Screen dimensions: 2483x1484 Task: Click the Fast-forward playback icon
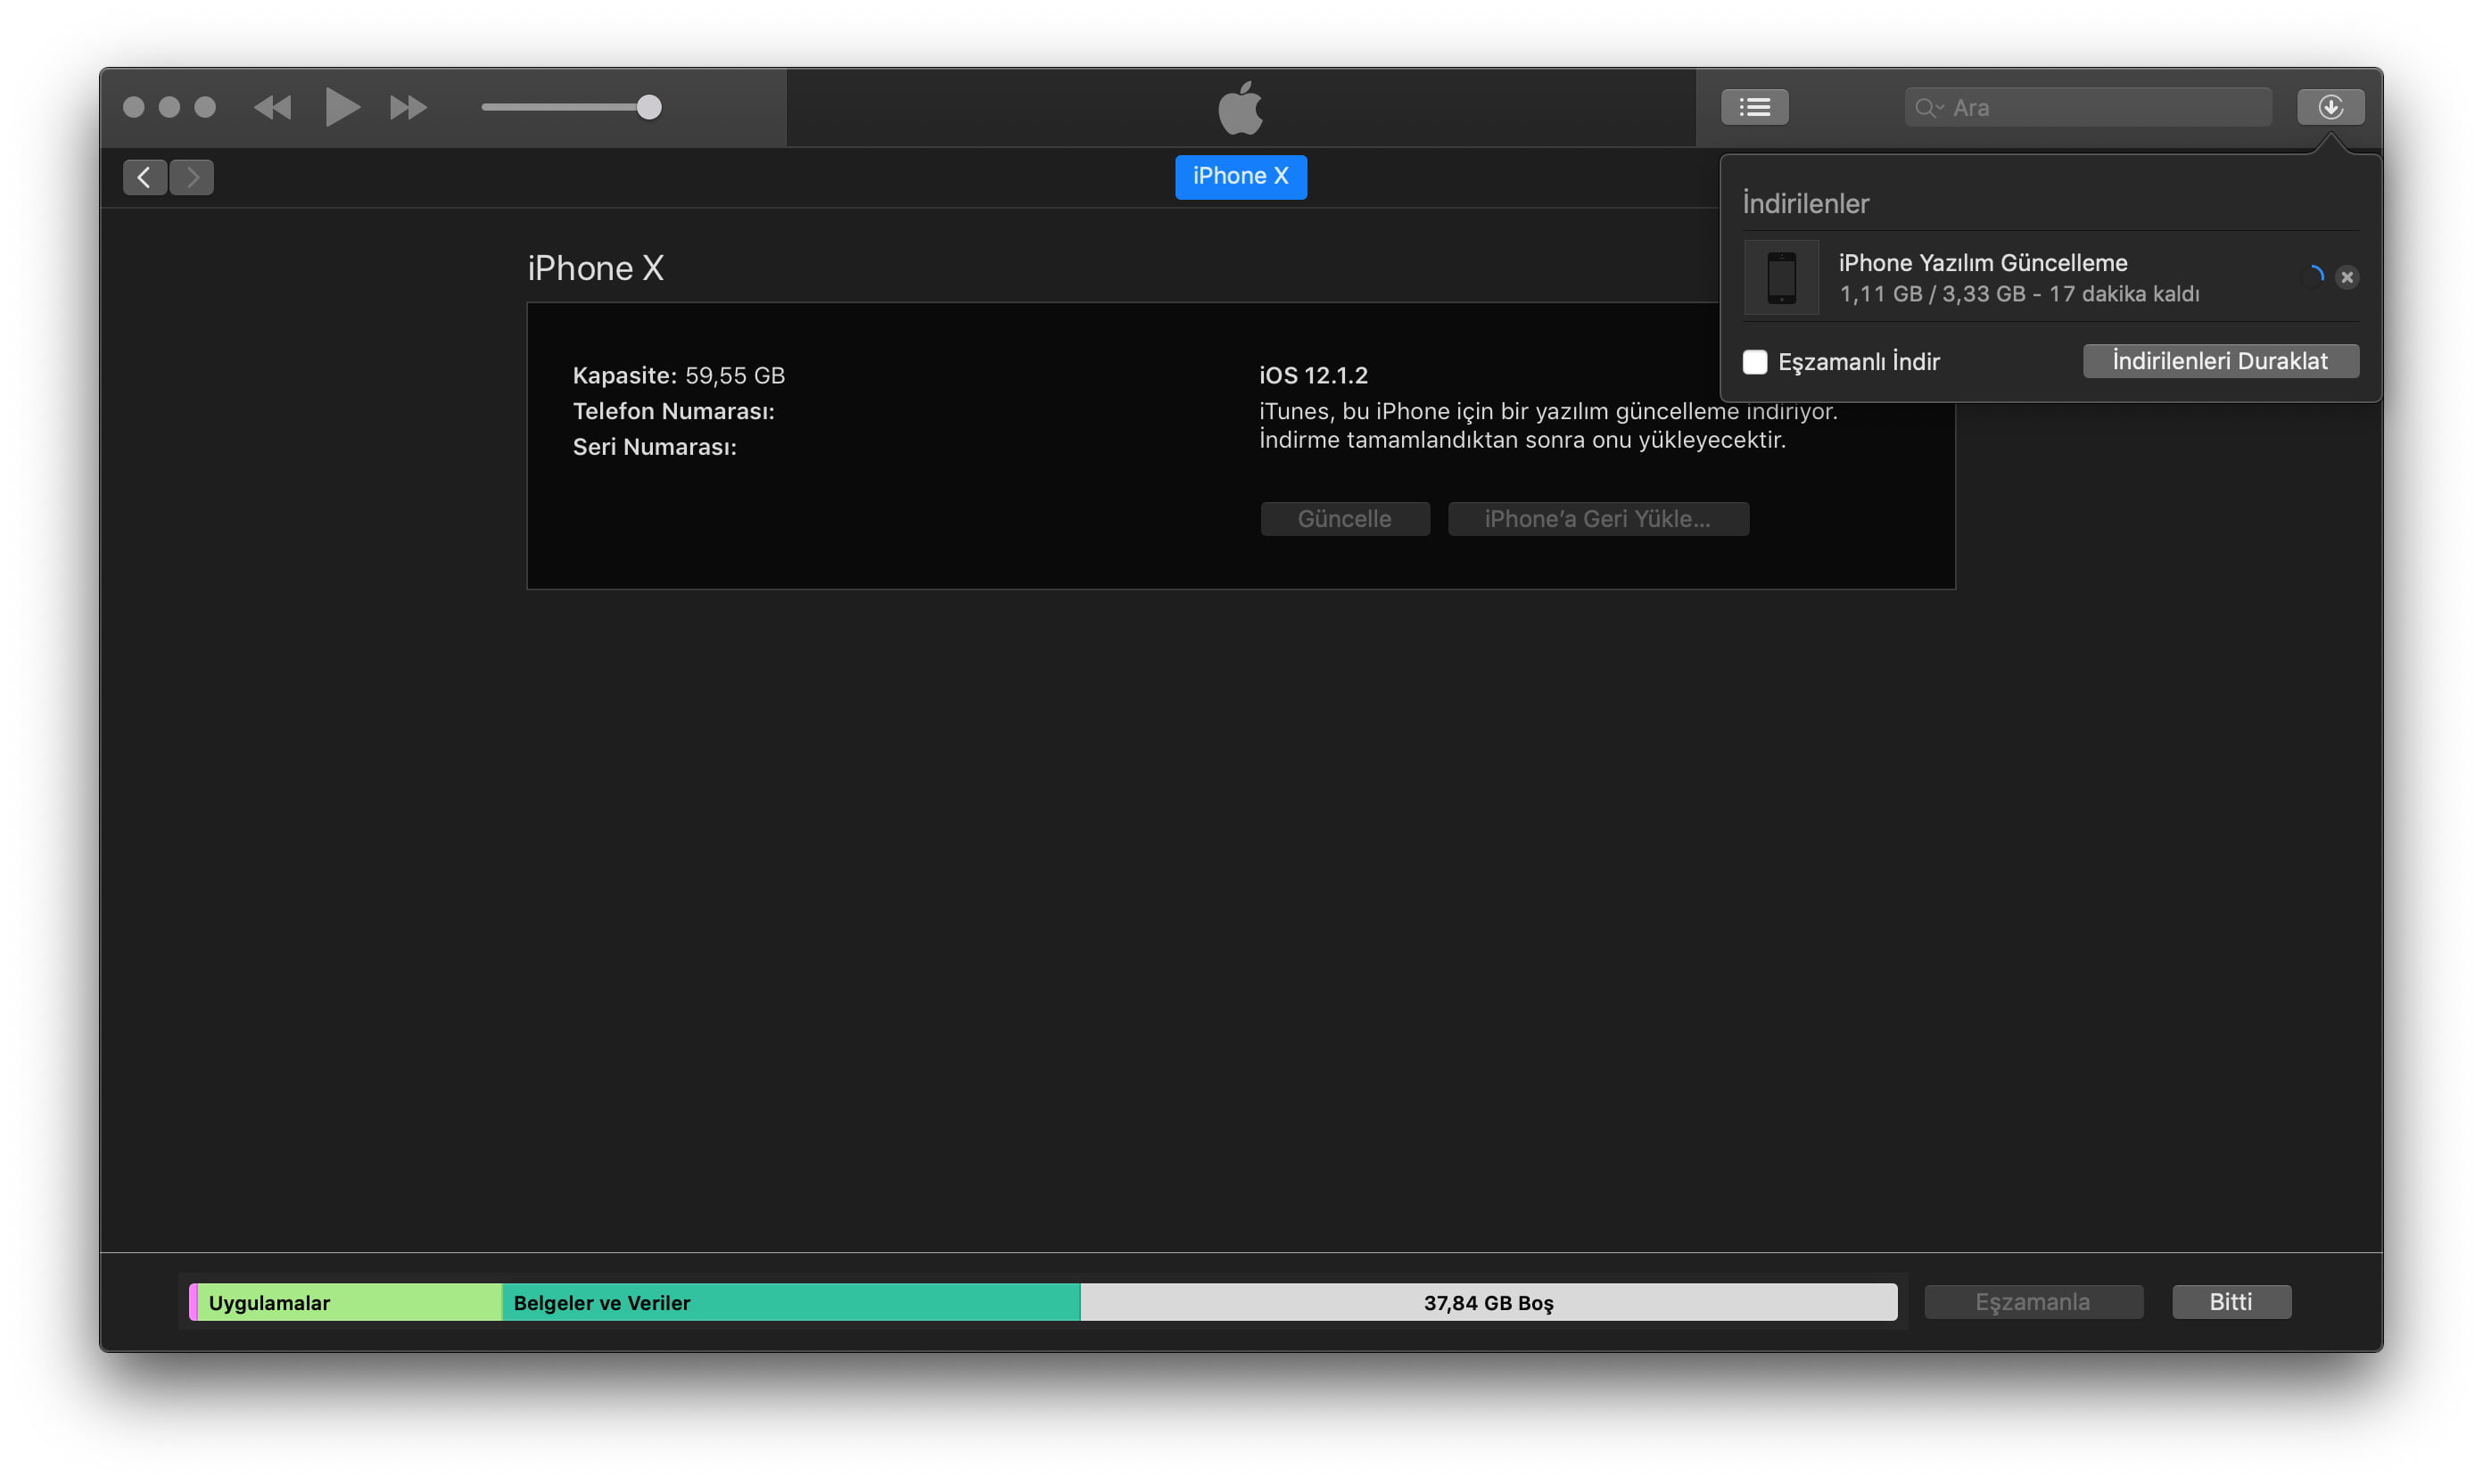coord(408,107)
